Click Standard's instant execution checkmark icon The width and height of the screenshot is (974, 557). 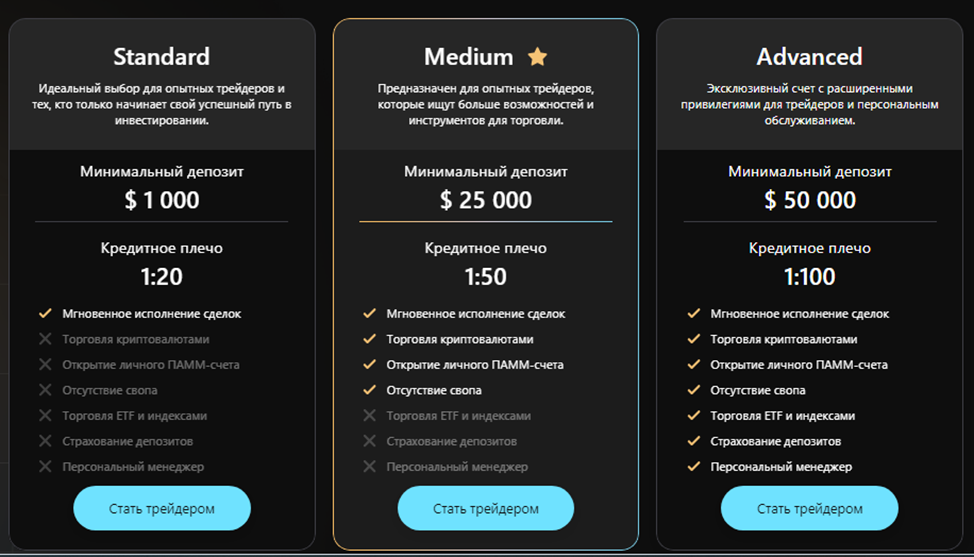45,314
